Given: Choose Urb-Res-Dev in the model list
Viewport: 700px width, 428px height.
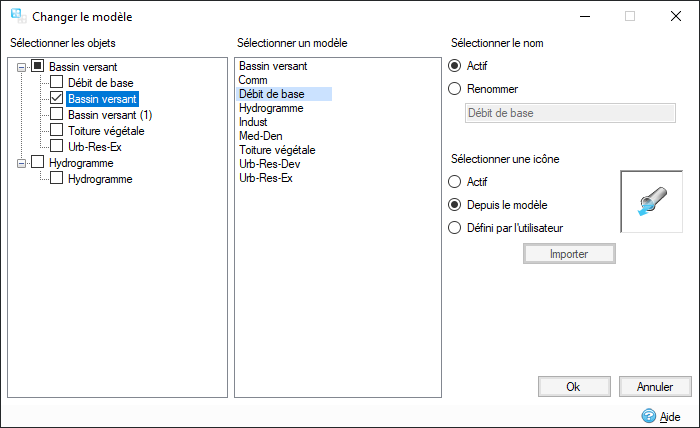Looking at the screenshot, I should tap(270, 164).
